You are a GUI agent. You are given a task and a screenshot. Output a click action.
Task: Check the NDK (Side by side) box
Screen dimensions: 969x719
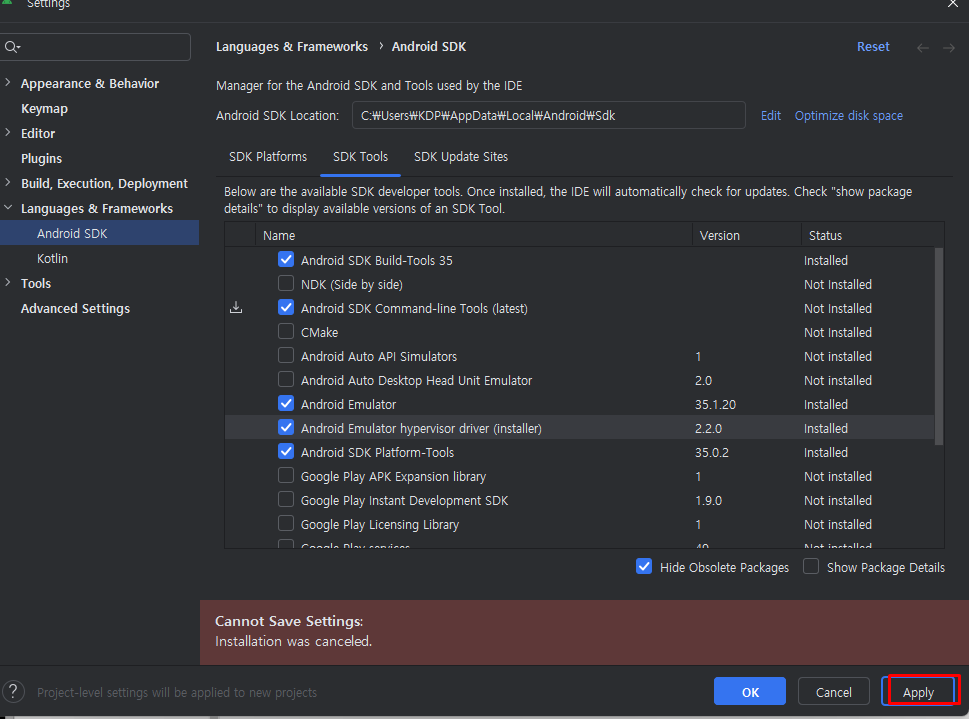[x=286, y=283]
